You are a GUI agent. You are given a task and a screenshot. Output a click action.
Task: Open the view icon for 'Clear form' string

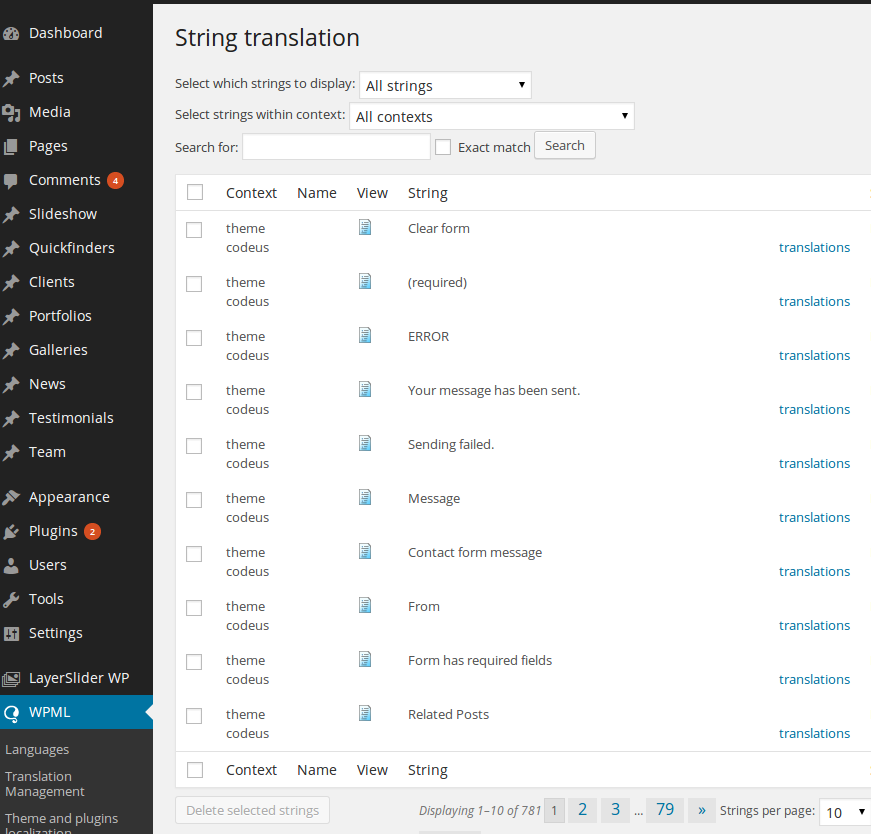click(365, 227)
